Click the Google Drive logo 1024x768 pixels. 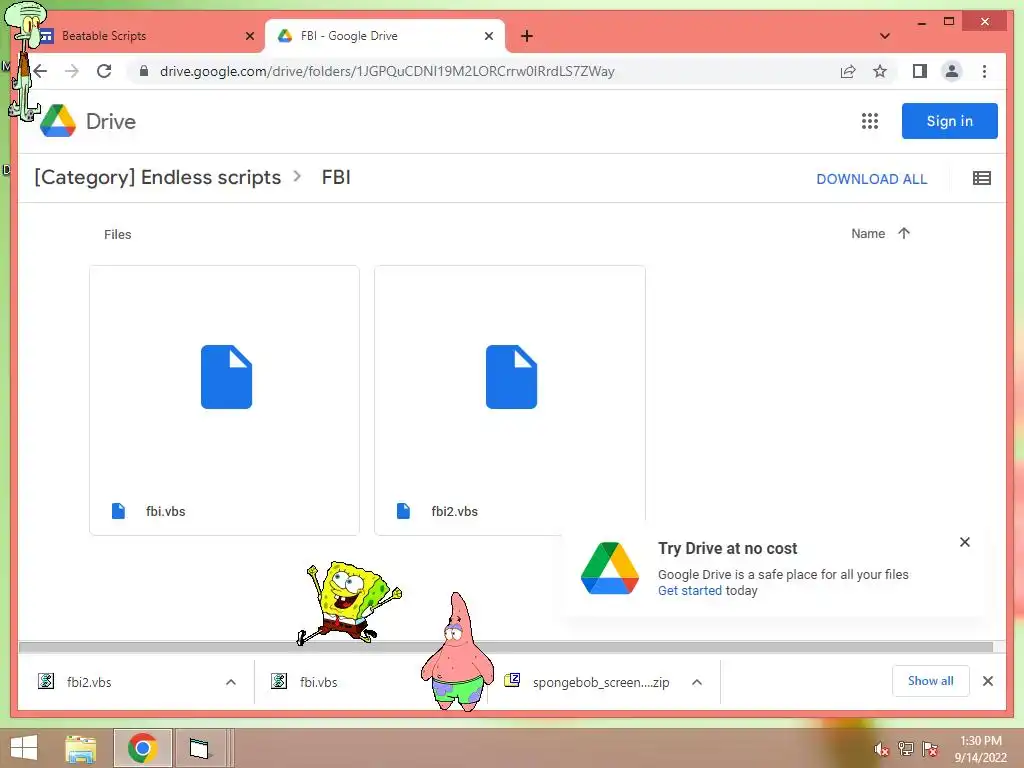57,121
